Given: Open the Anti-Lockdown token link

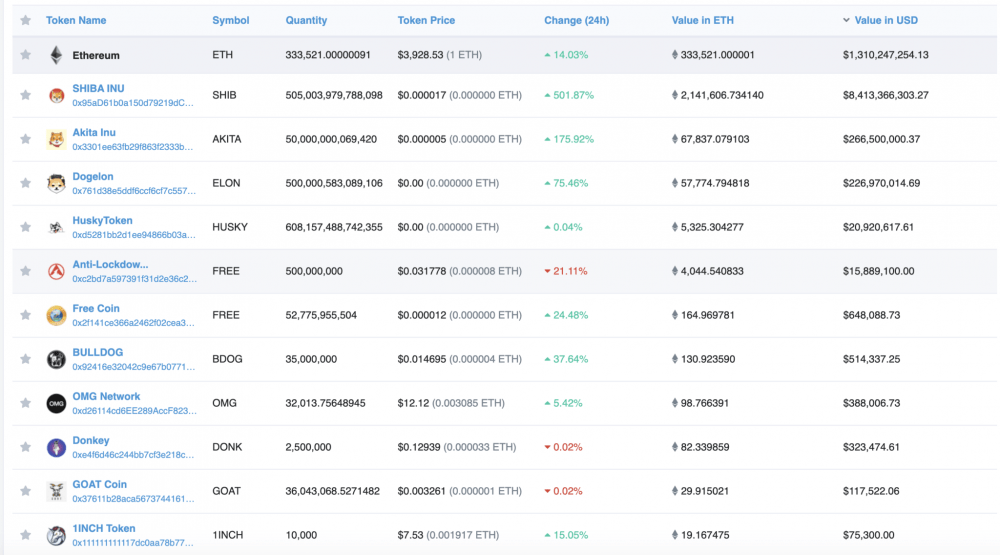Looking at the screenshot, I should coord(110,265).
